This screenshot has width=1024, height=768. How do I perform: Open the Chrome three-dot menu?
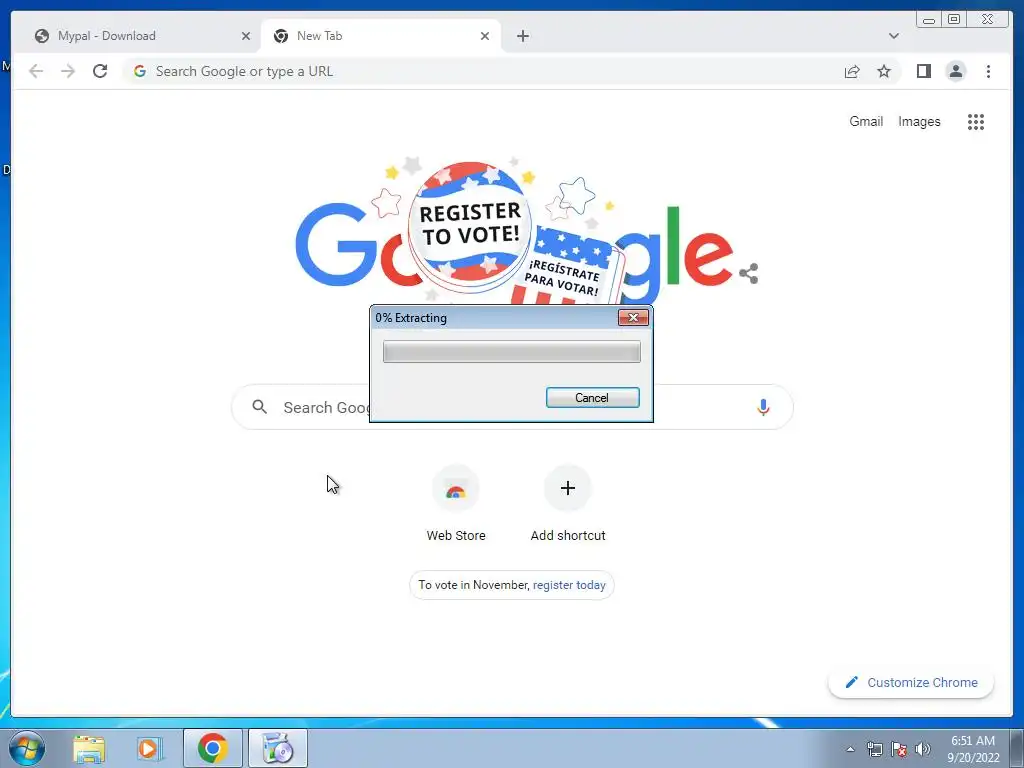[x=988, y=71]
